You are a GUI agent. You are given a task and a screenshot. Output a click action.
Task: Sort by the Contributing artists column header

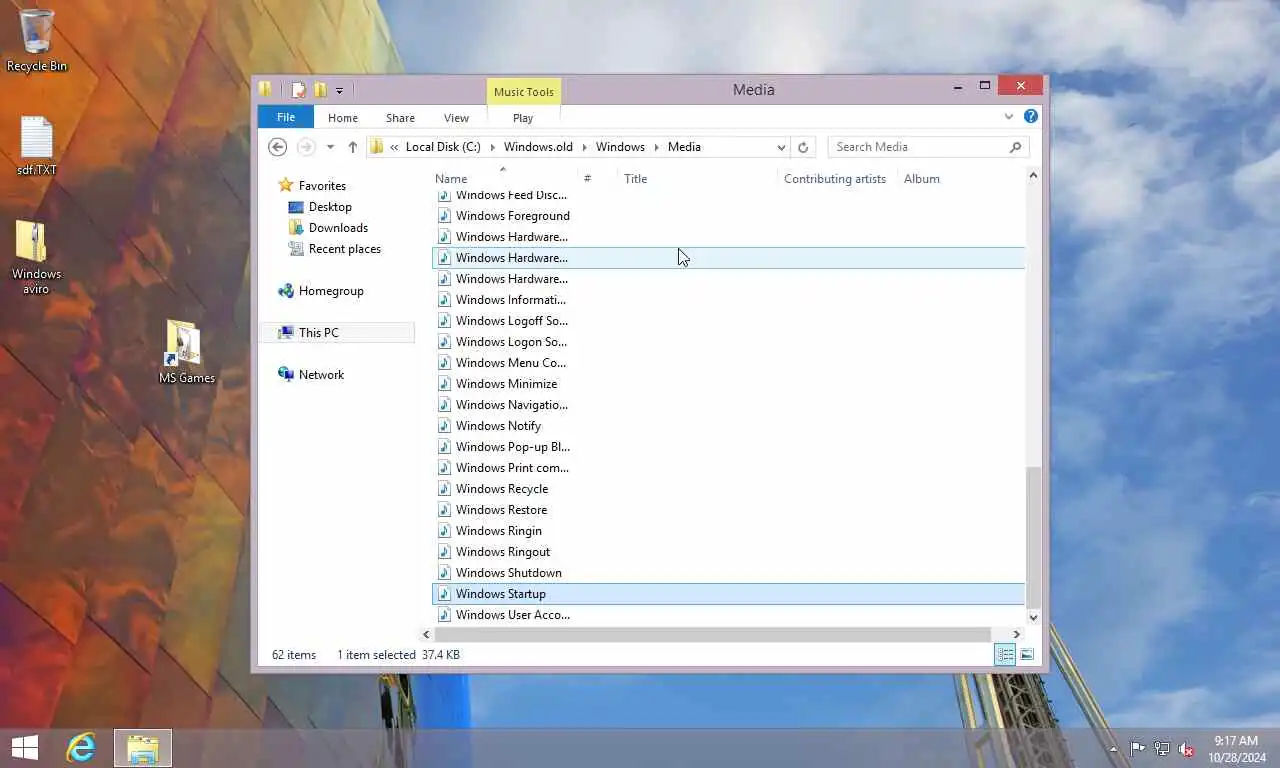pos(837,179)
